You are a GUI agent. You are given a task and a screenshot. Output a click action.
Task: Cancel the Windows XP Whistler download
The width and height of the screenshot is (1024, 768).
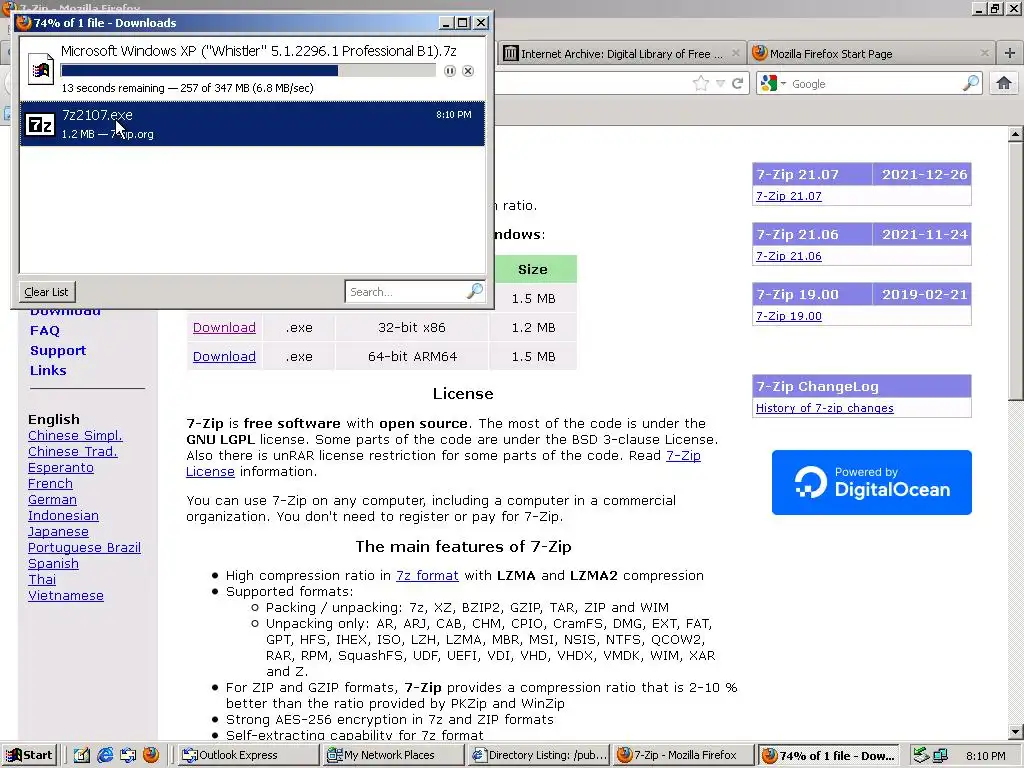(468, 71)
